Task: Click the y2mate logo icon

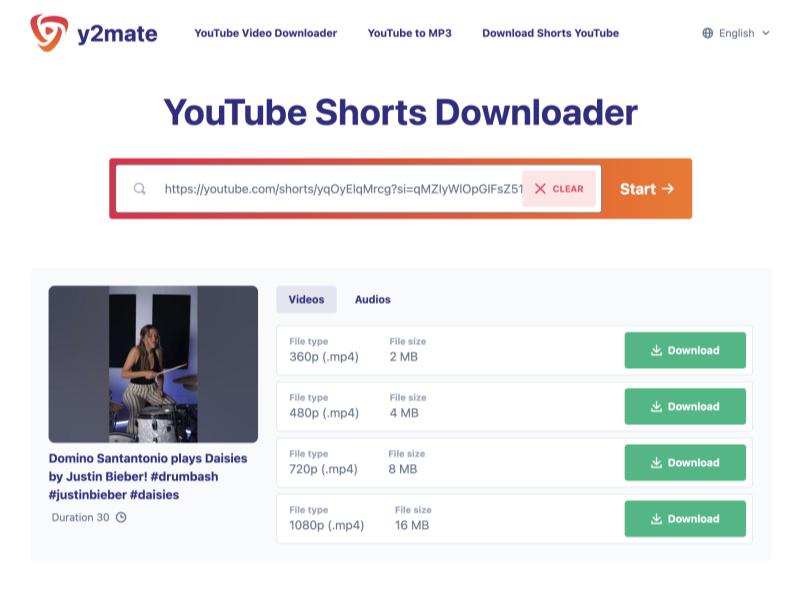Action: (x=49, y=33)
